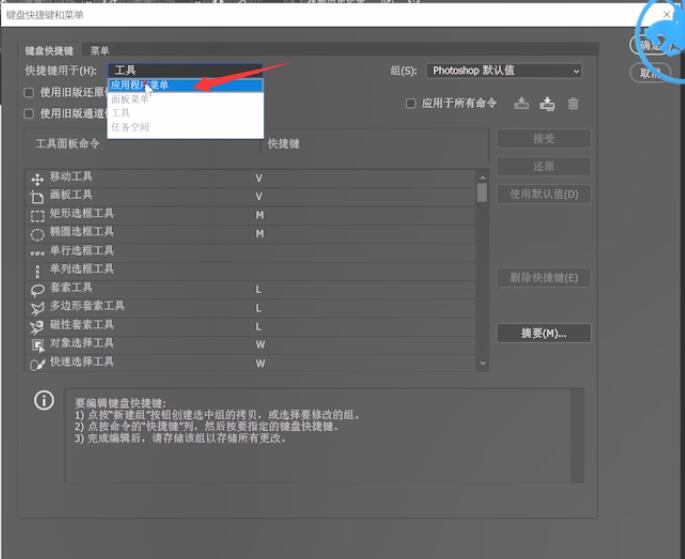685x559 pixels.
Task: Click the Polygonal Lasso tool icon
Action: tap(38, 308)
